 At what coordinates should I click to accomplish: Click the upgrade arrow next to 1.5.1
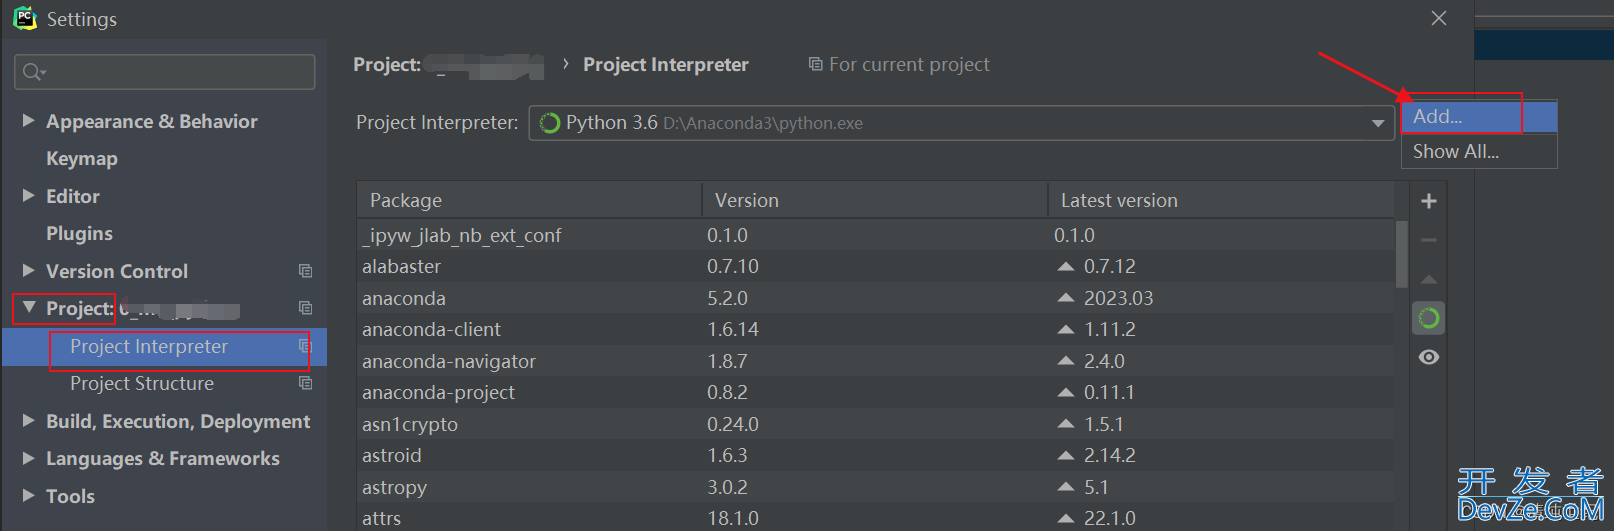(1066, 424)
